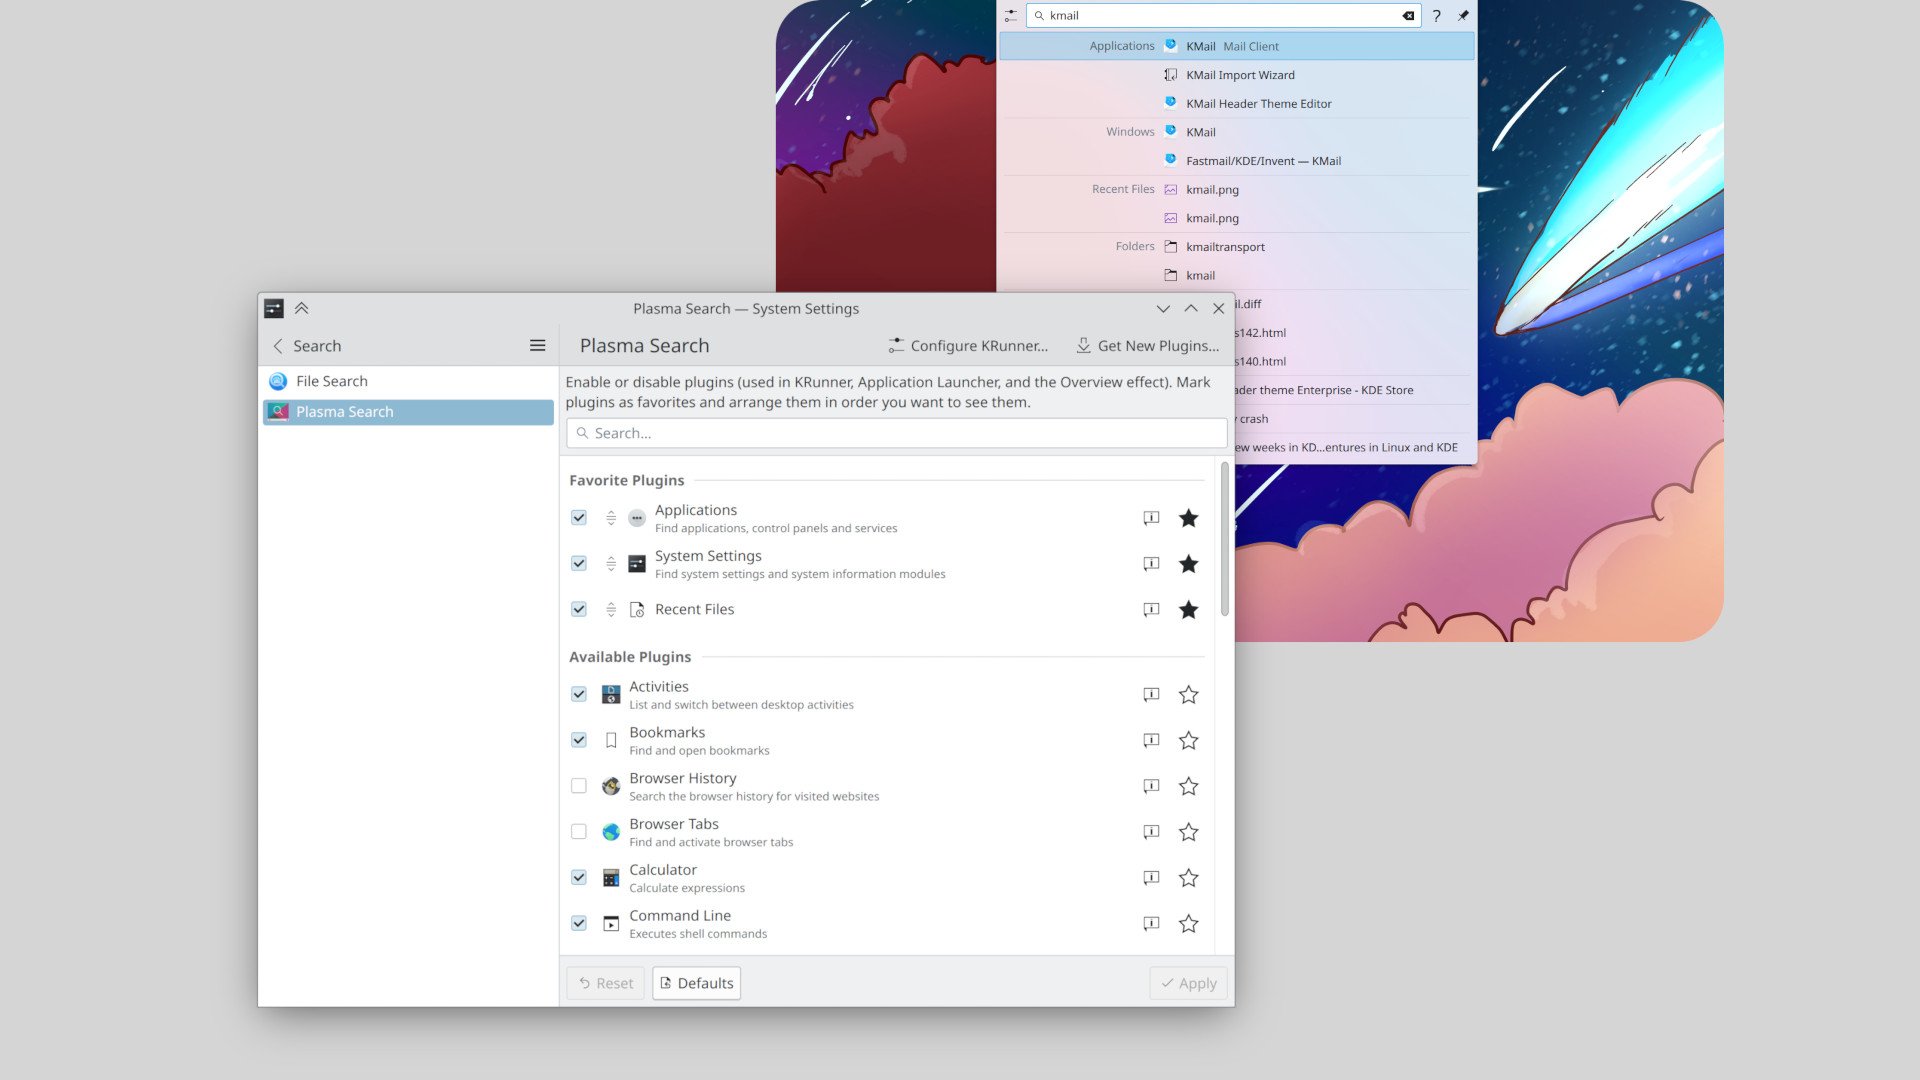Viewport: 1920px width, 1080px height.
Task: Click the reorder handle for System Settings plugin
Action: (611, 564)
